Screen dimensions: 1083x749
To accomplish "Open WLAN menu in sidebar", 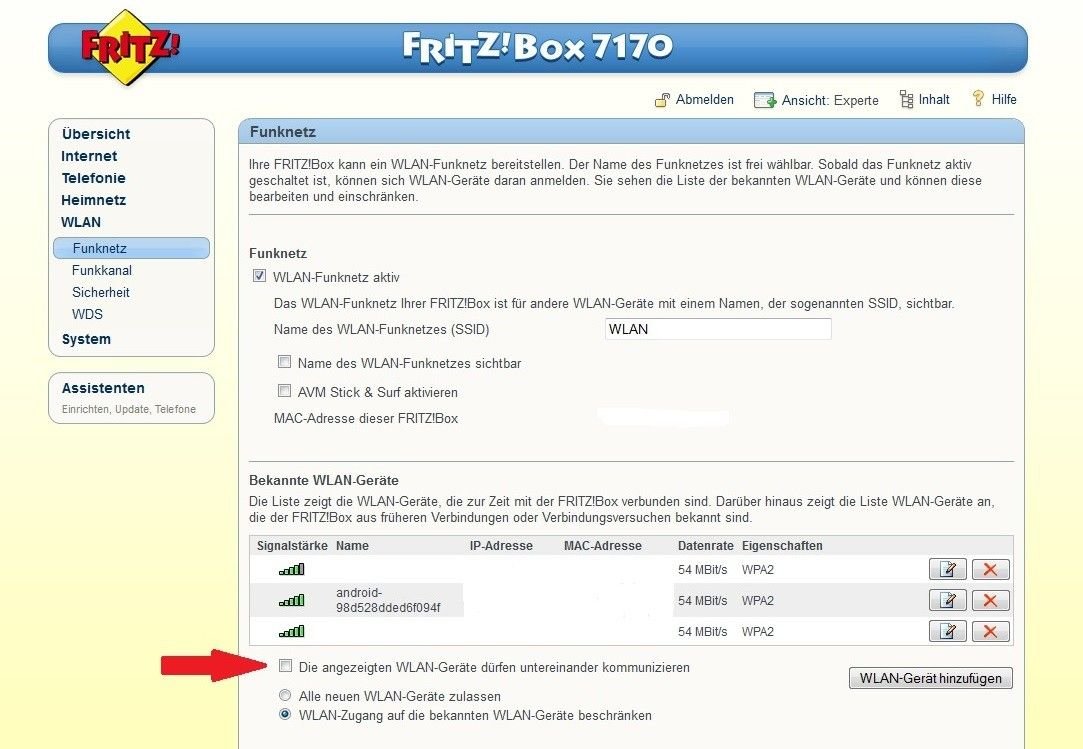I will coord(81,222).
